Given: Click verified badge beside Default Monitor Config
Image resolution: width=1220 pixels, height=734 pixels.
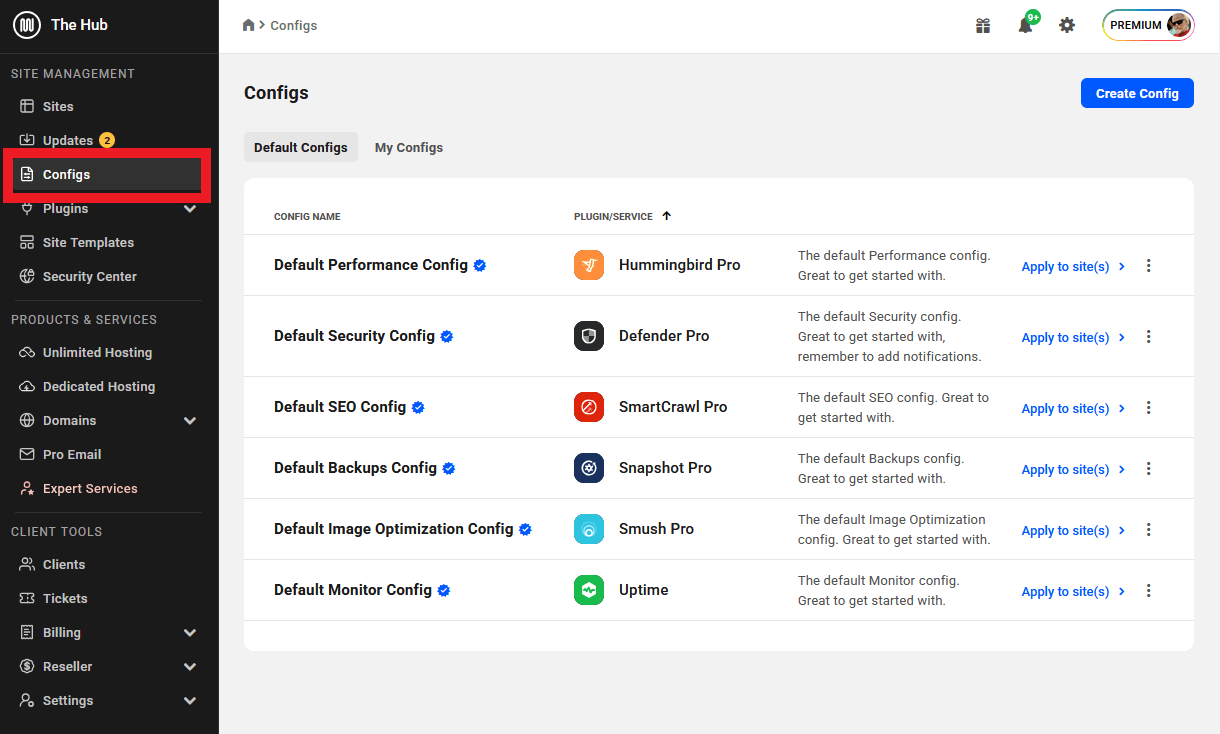Looking at the screenshot, I should click(444, 591).
